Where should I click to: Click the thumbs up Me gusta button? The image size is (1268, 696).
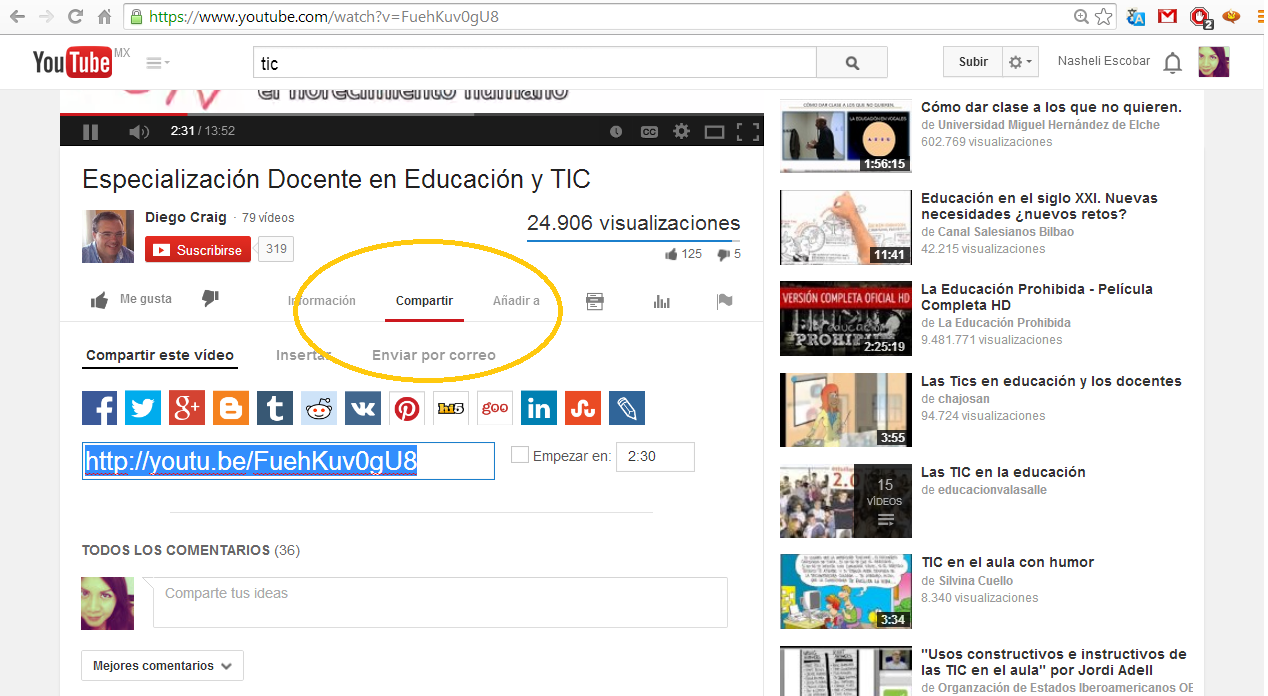[131, 299]
